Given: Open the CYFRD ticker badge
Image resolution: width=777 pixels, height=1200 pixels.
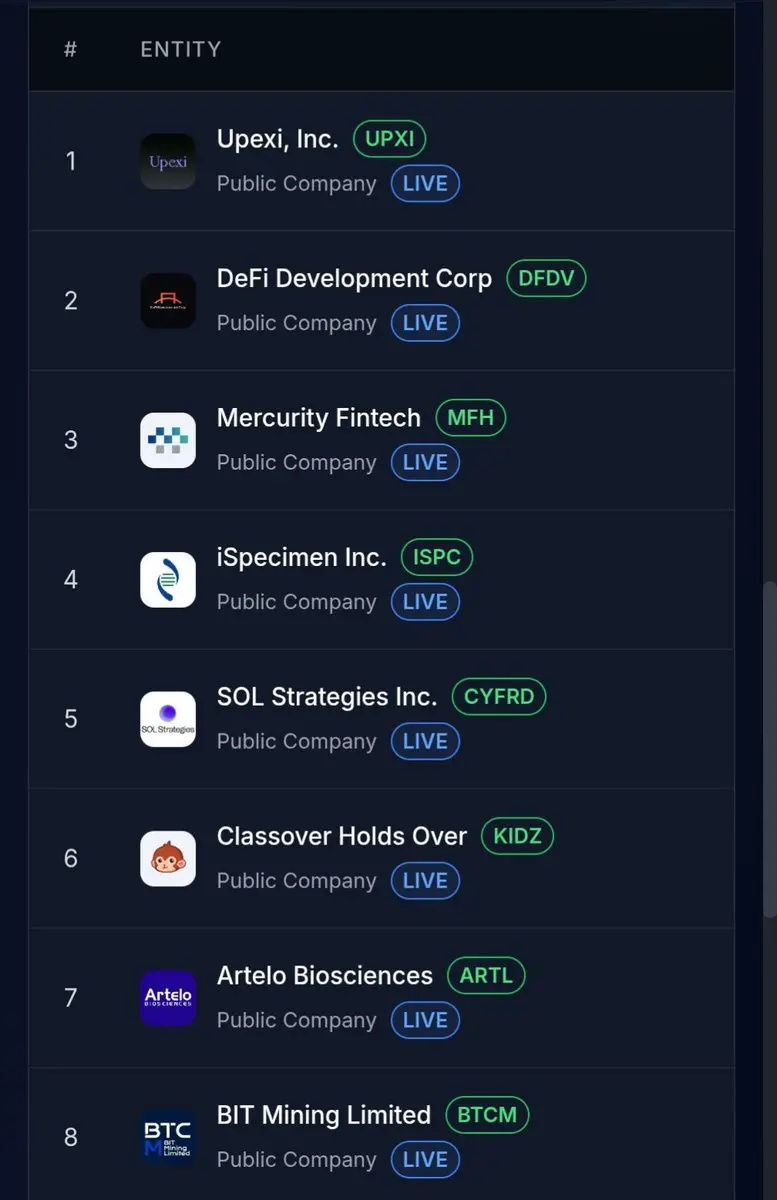Looking at the screenshot, I should click(x=499, y=696).
